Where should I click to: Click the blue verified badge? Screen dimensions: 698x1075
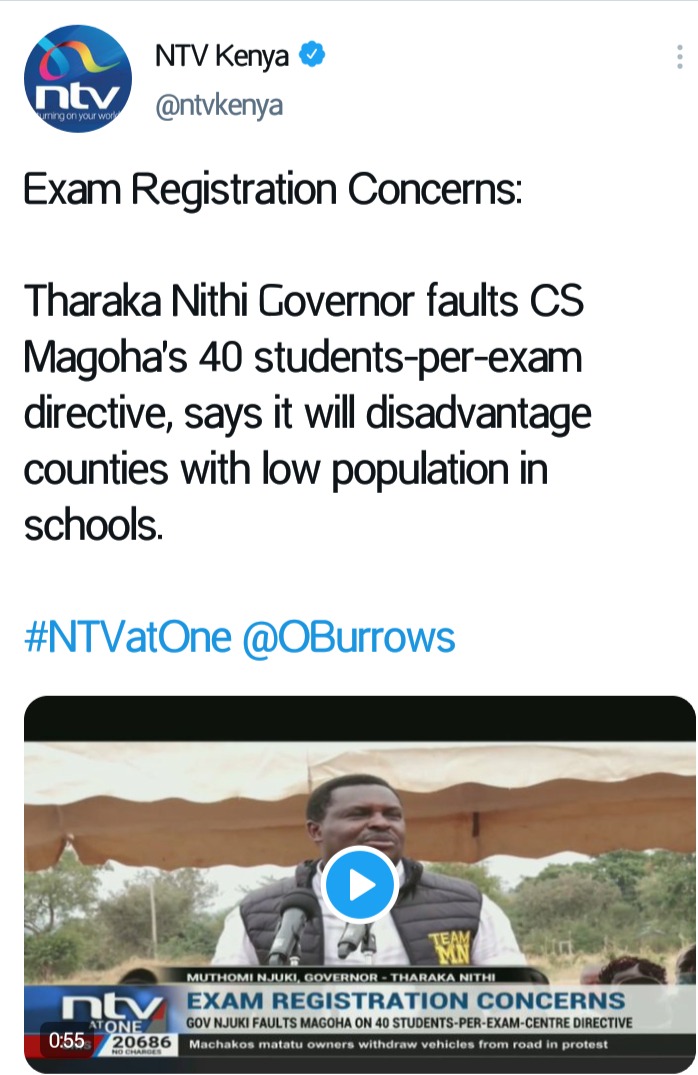(313, 54)
